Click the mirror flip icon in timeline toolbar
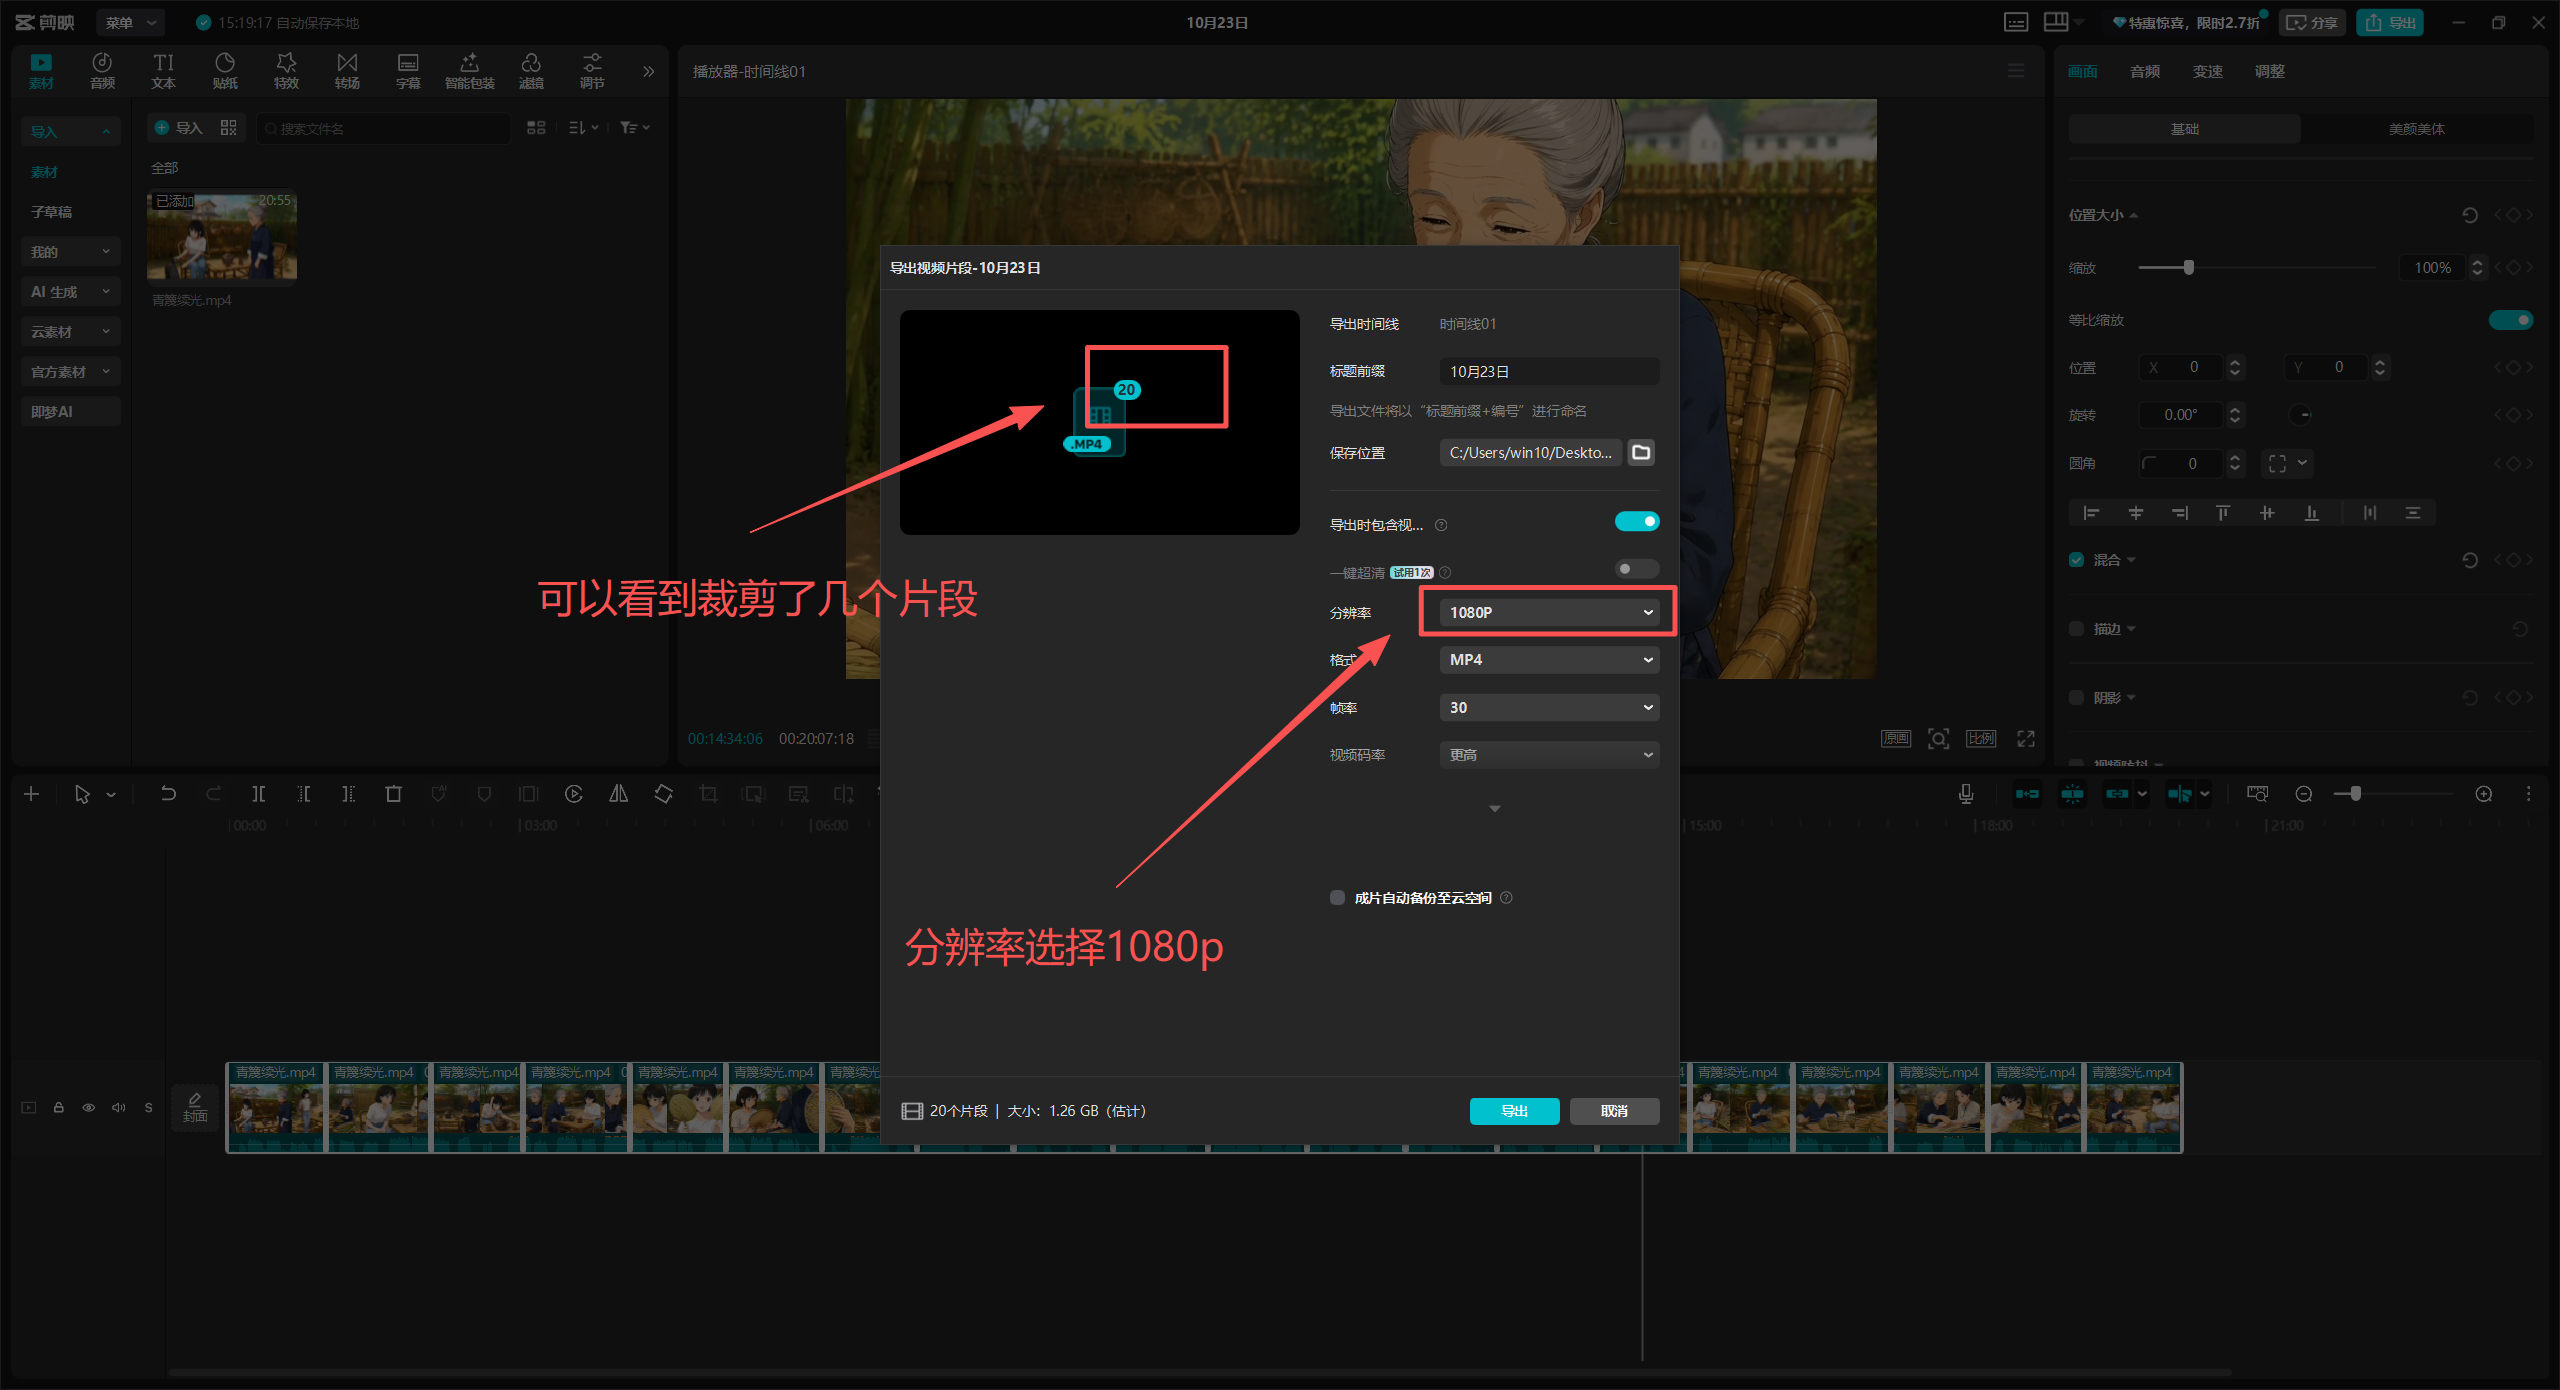2560x1390 pixels. (619, 794)
